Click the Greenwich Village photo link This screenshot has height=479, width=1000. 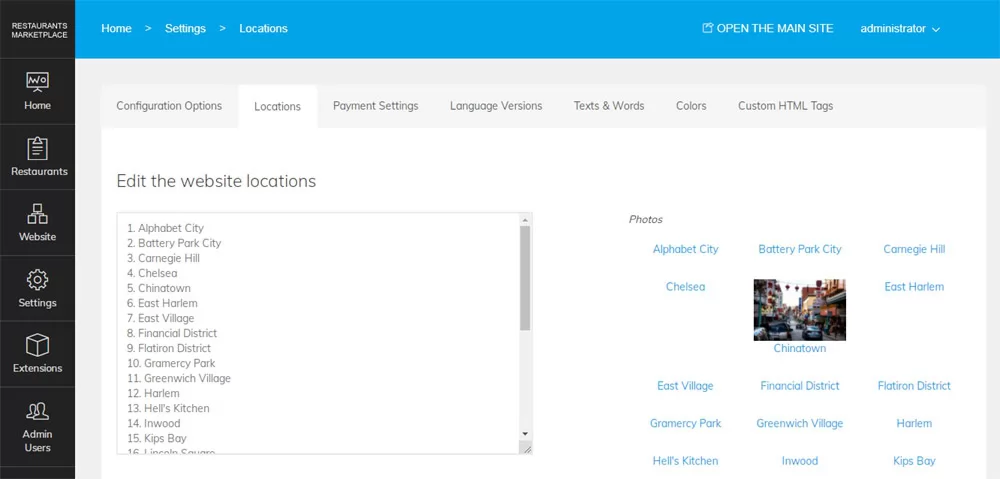(x=800, y=424)
